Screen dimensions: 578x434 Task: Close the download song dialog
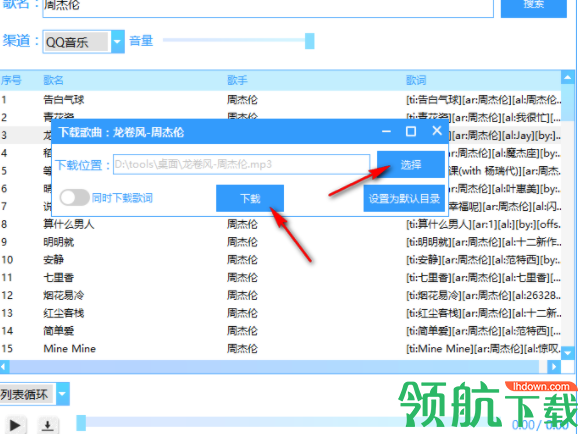(437, 131)
